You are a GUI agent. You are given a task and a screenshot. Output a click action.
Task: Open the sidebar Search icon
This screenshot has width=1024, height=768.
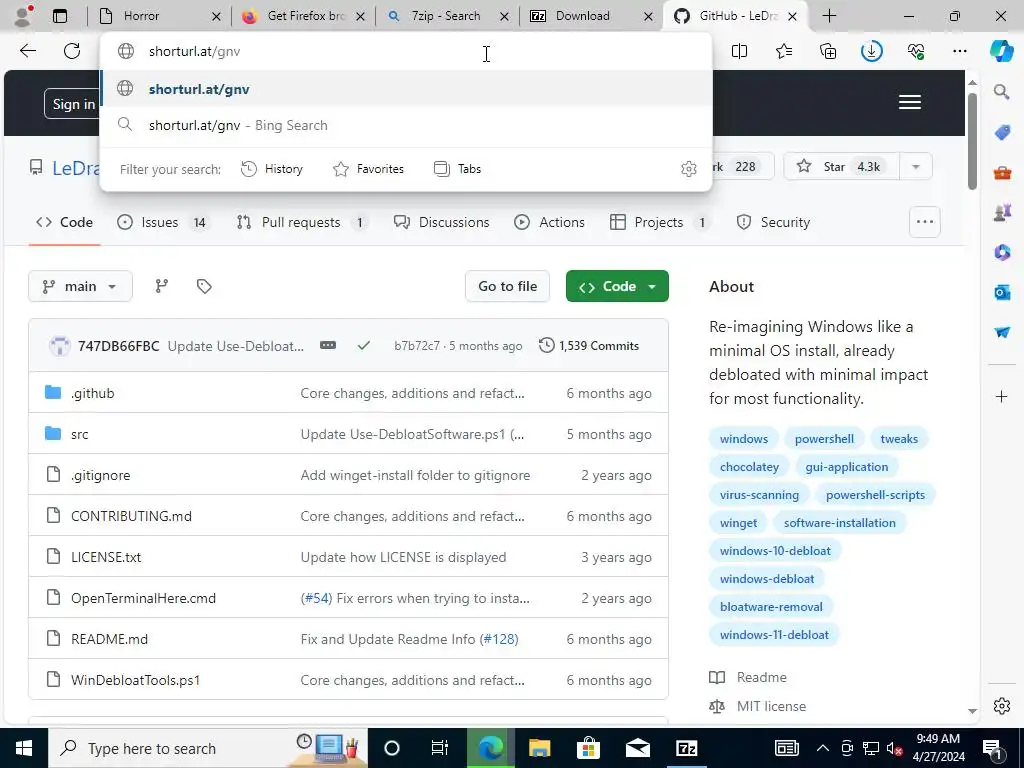(x=1002, y=92)
